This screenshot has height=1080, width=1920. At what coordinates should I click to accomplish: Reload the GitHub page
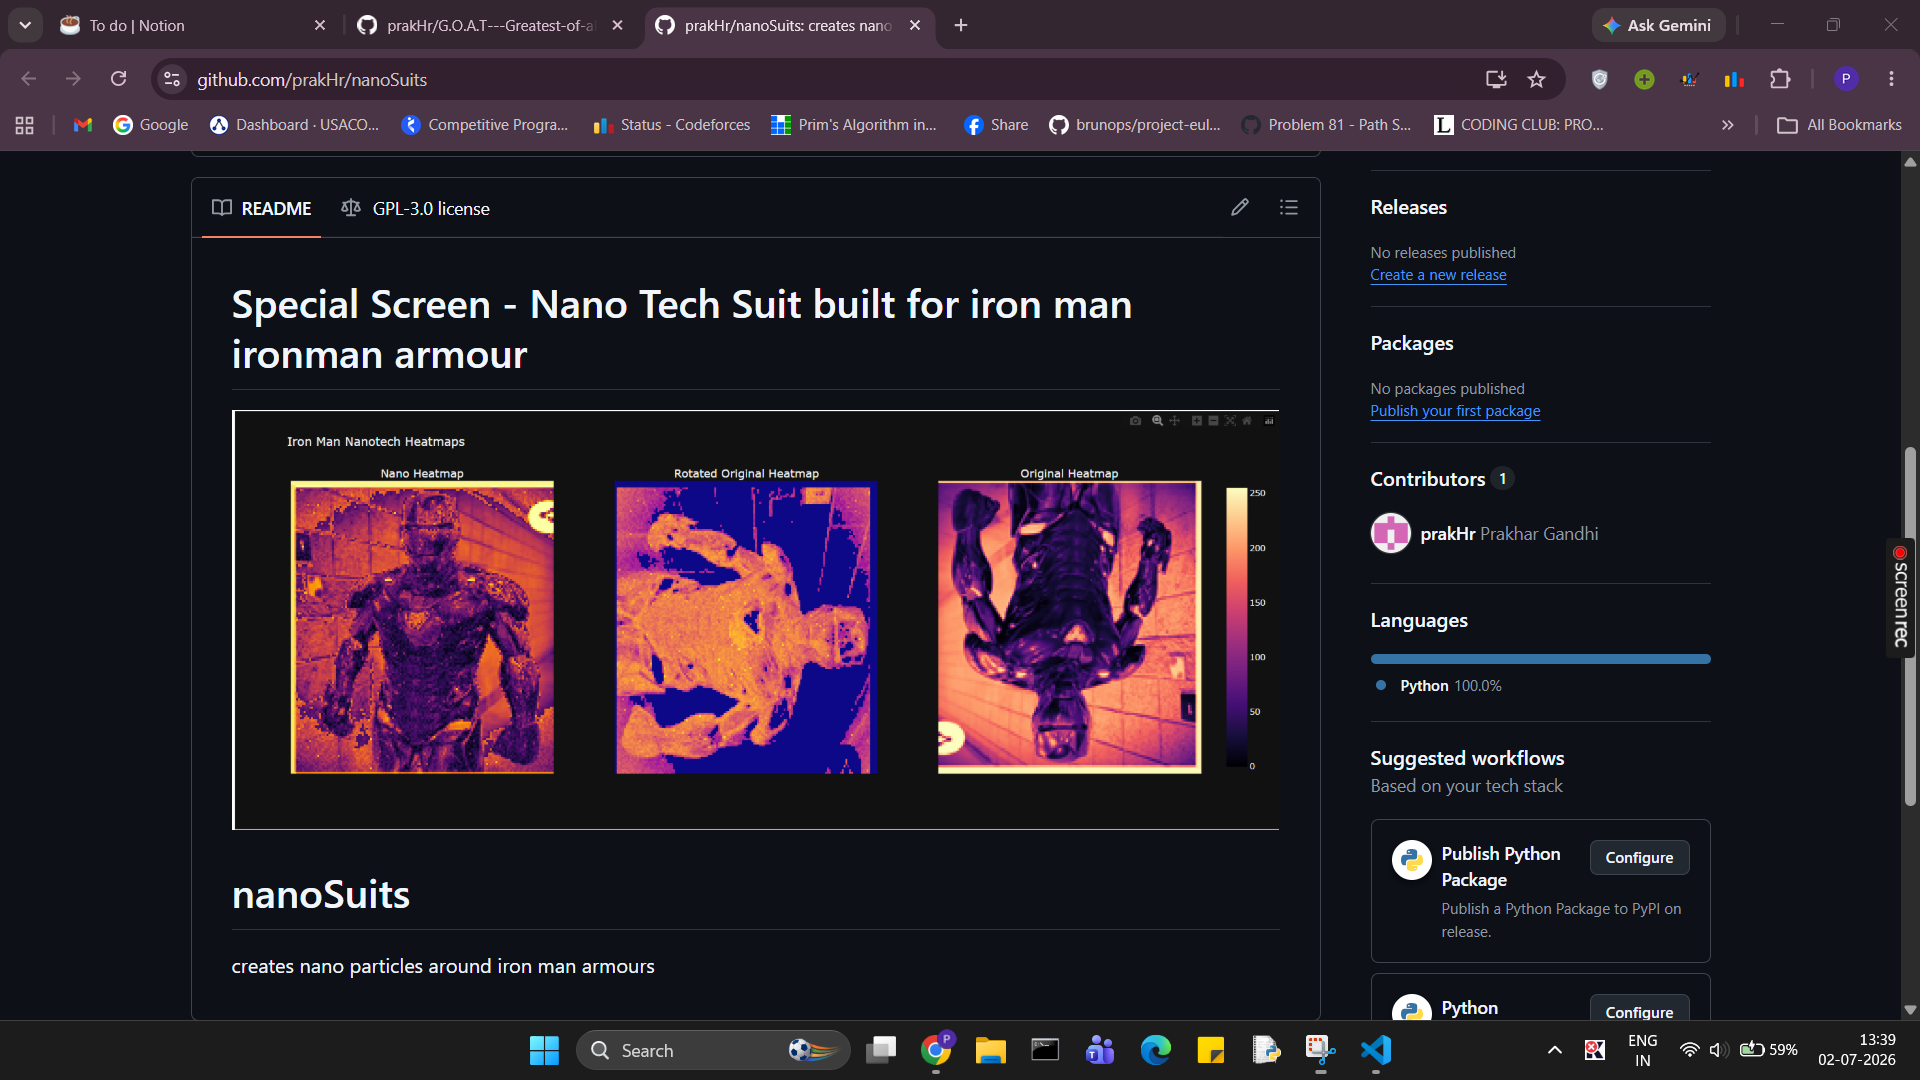pos(118,79)
